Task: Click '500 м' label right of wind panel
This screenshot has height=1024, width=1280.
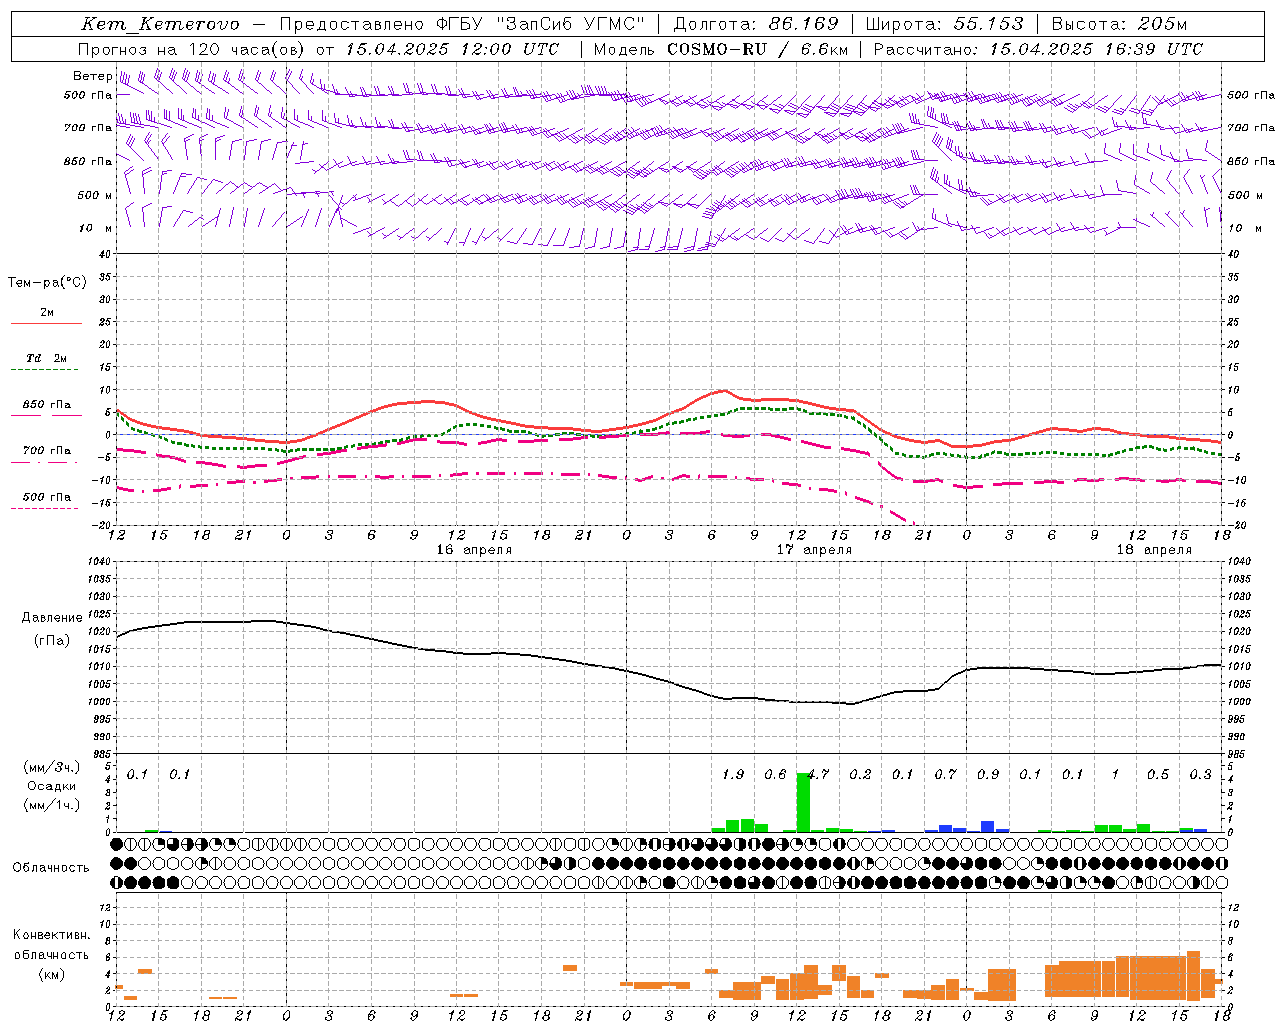Action: point(1245,195)
